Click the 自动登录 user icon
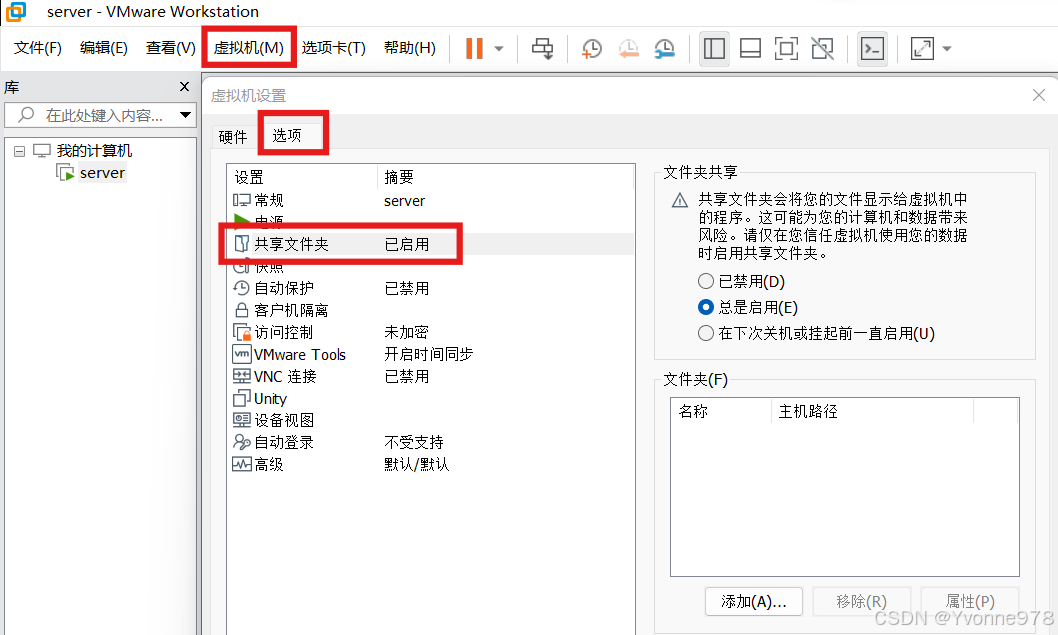Viewport: 1058px width, 635px height. click(x=242, y=442)
